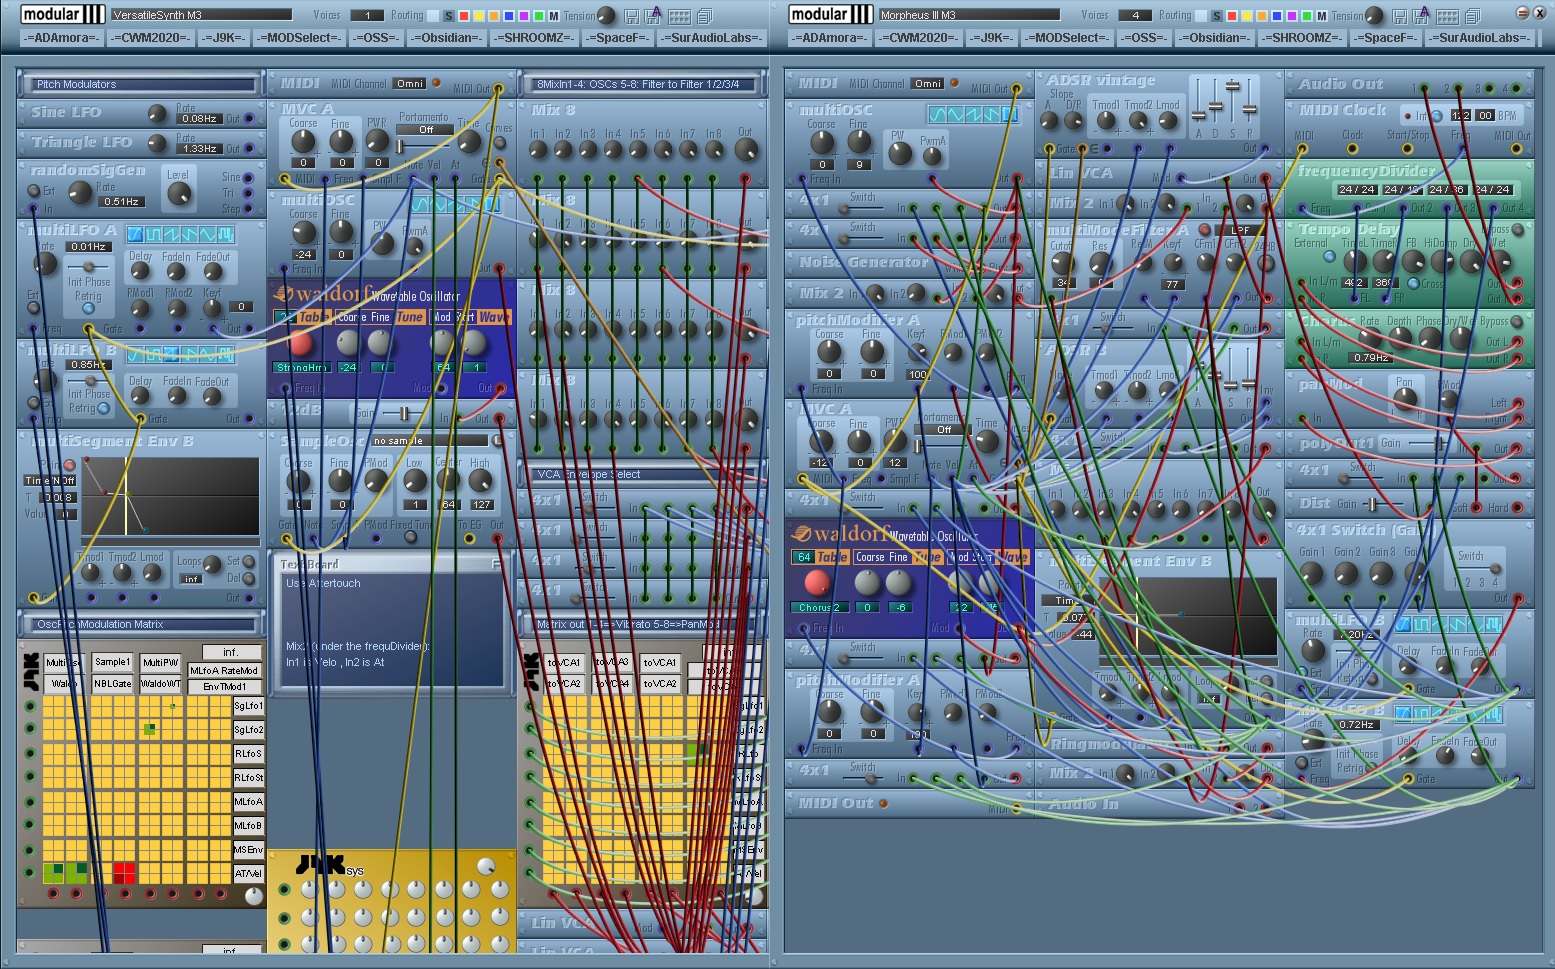This screenshot has width=1555, height=969.
Task: Click the modular logo in VersatileSynth window
Action: pos(63,14)
